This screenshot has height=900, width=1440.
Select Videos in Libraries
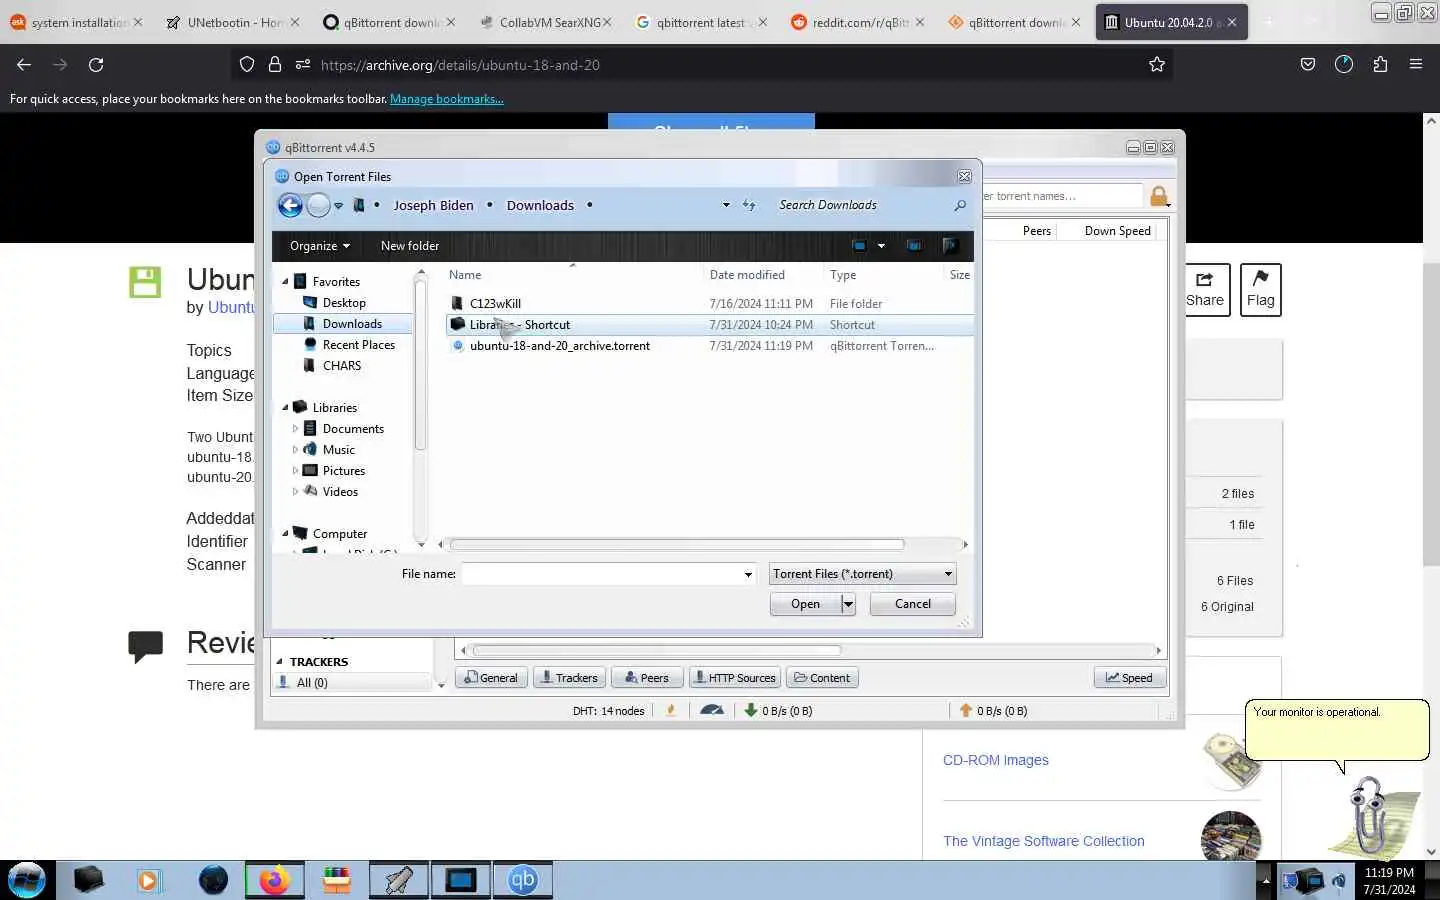pyautogui.click(x=340, y=492)
